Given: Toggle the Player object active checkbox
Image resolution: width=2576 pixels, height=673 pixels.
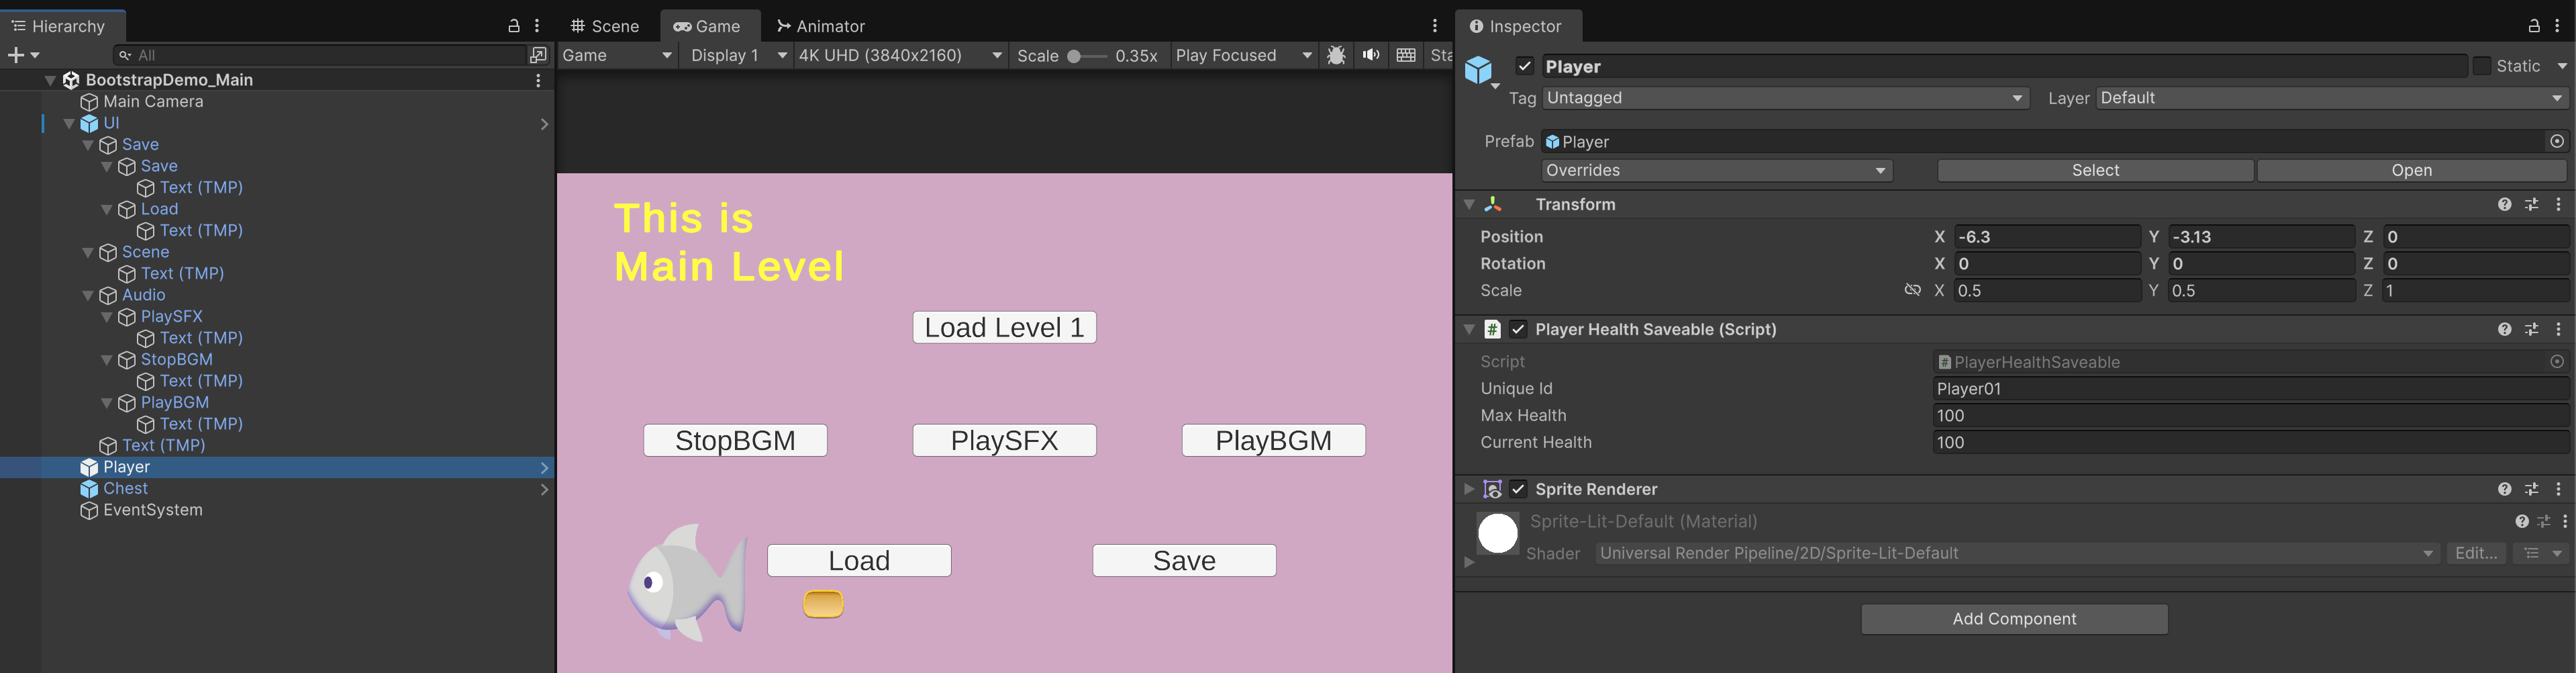Looking at the screenshot, I should click(x=1524, y=66).
